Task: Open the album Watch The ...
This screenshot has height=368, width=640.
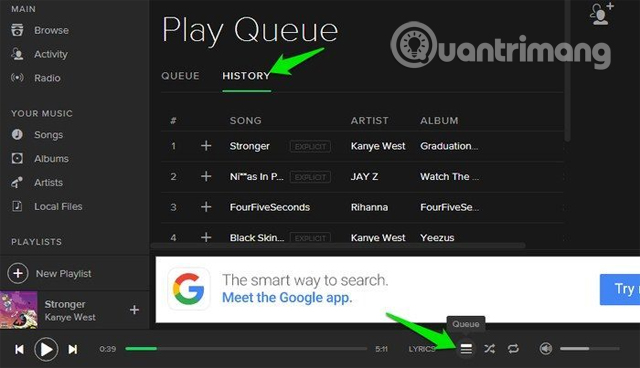Action: [449, 177]
